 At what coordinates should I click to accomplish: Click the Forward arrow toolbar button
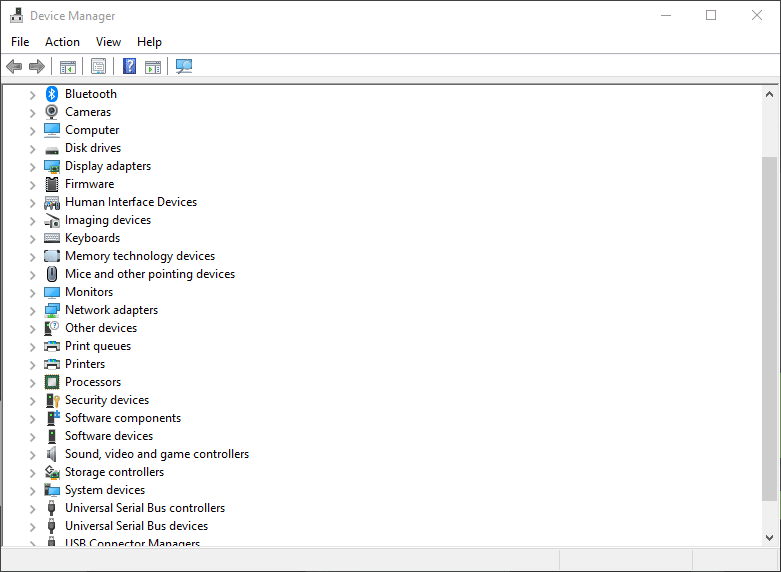(x=37, y=67)
